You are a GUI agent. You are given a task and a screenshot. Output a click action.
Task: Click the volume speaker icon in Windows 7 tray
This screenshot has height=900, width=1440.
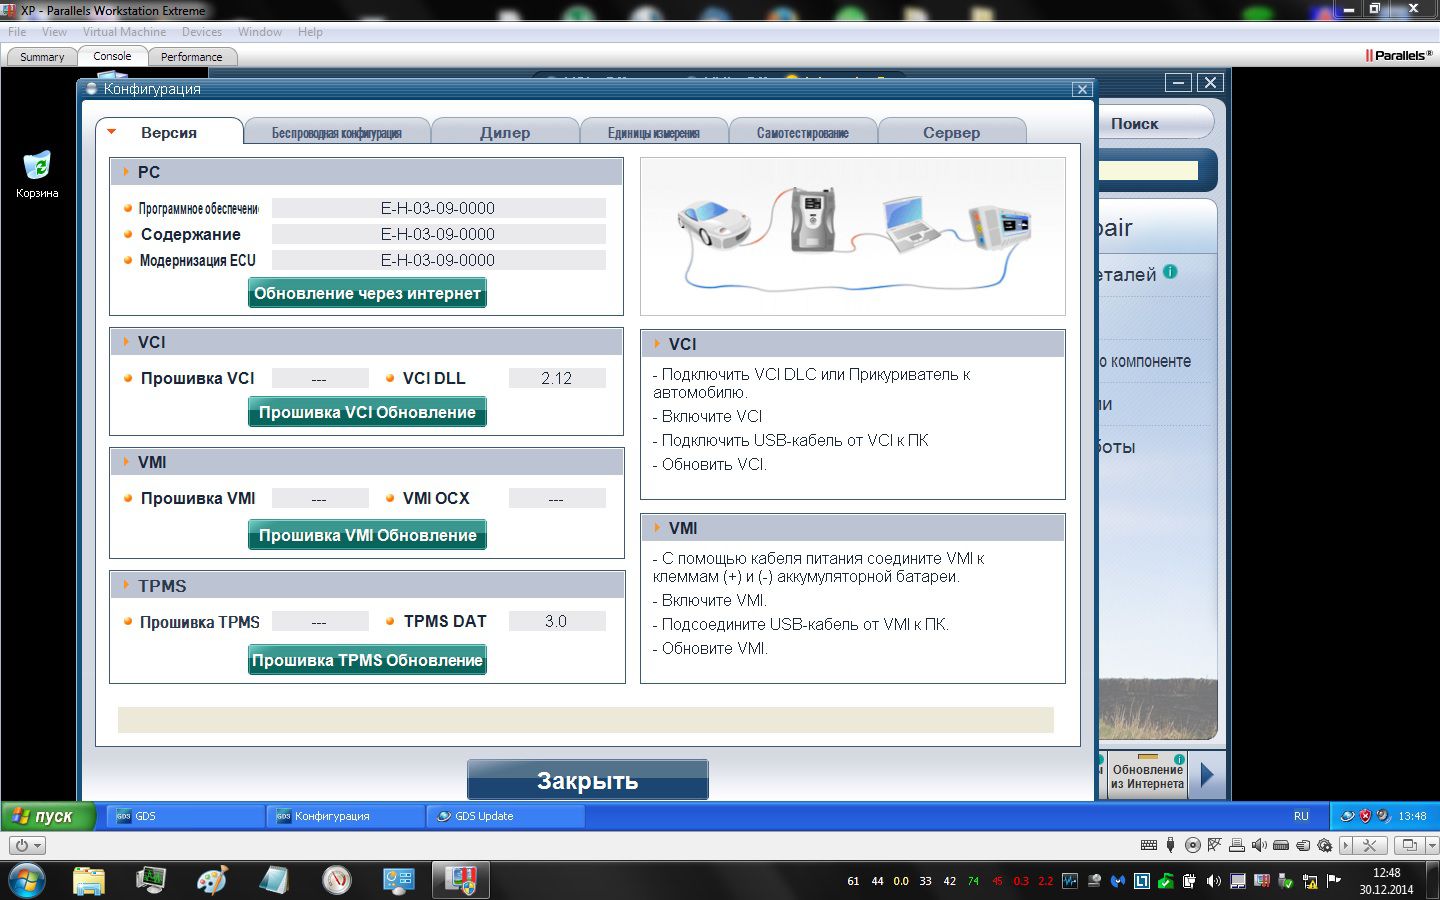click(1213, 881)
